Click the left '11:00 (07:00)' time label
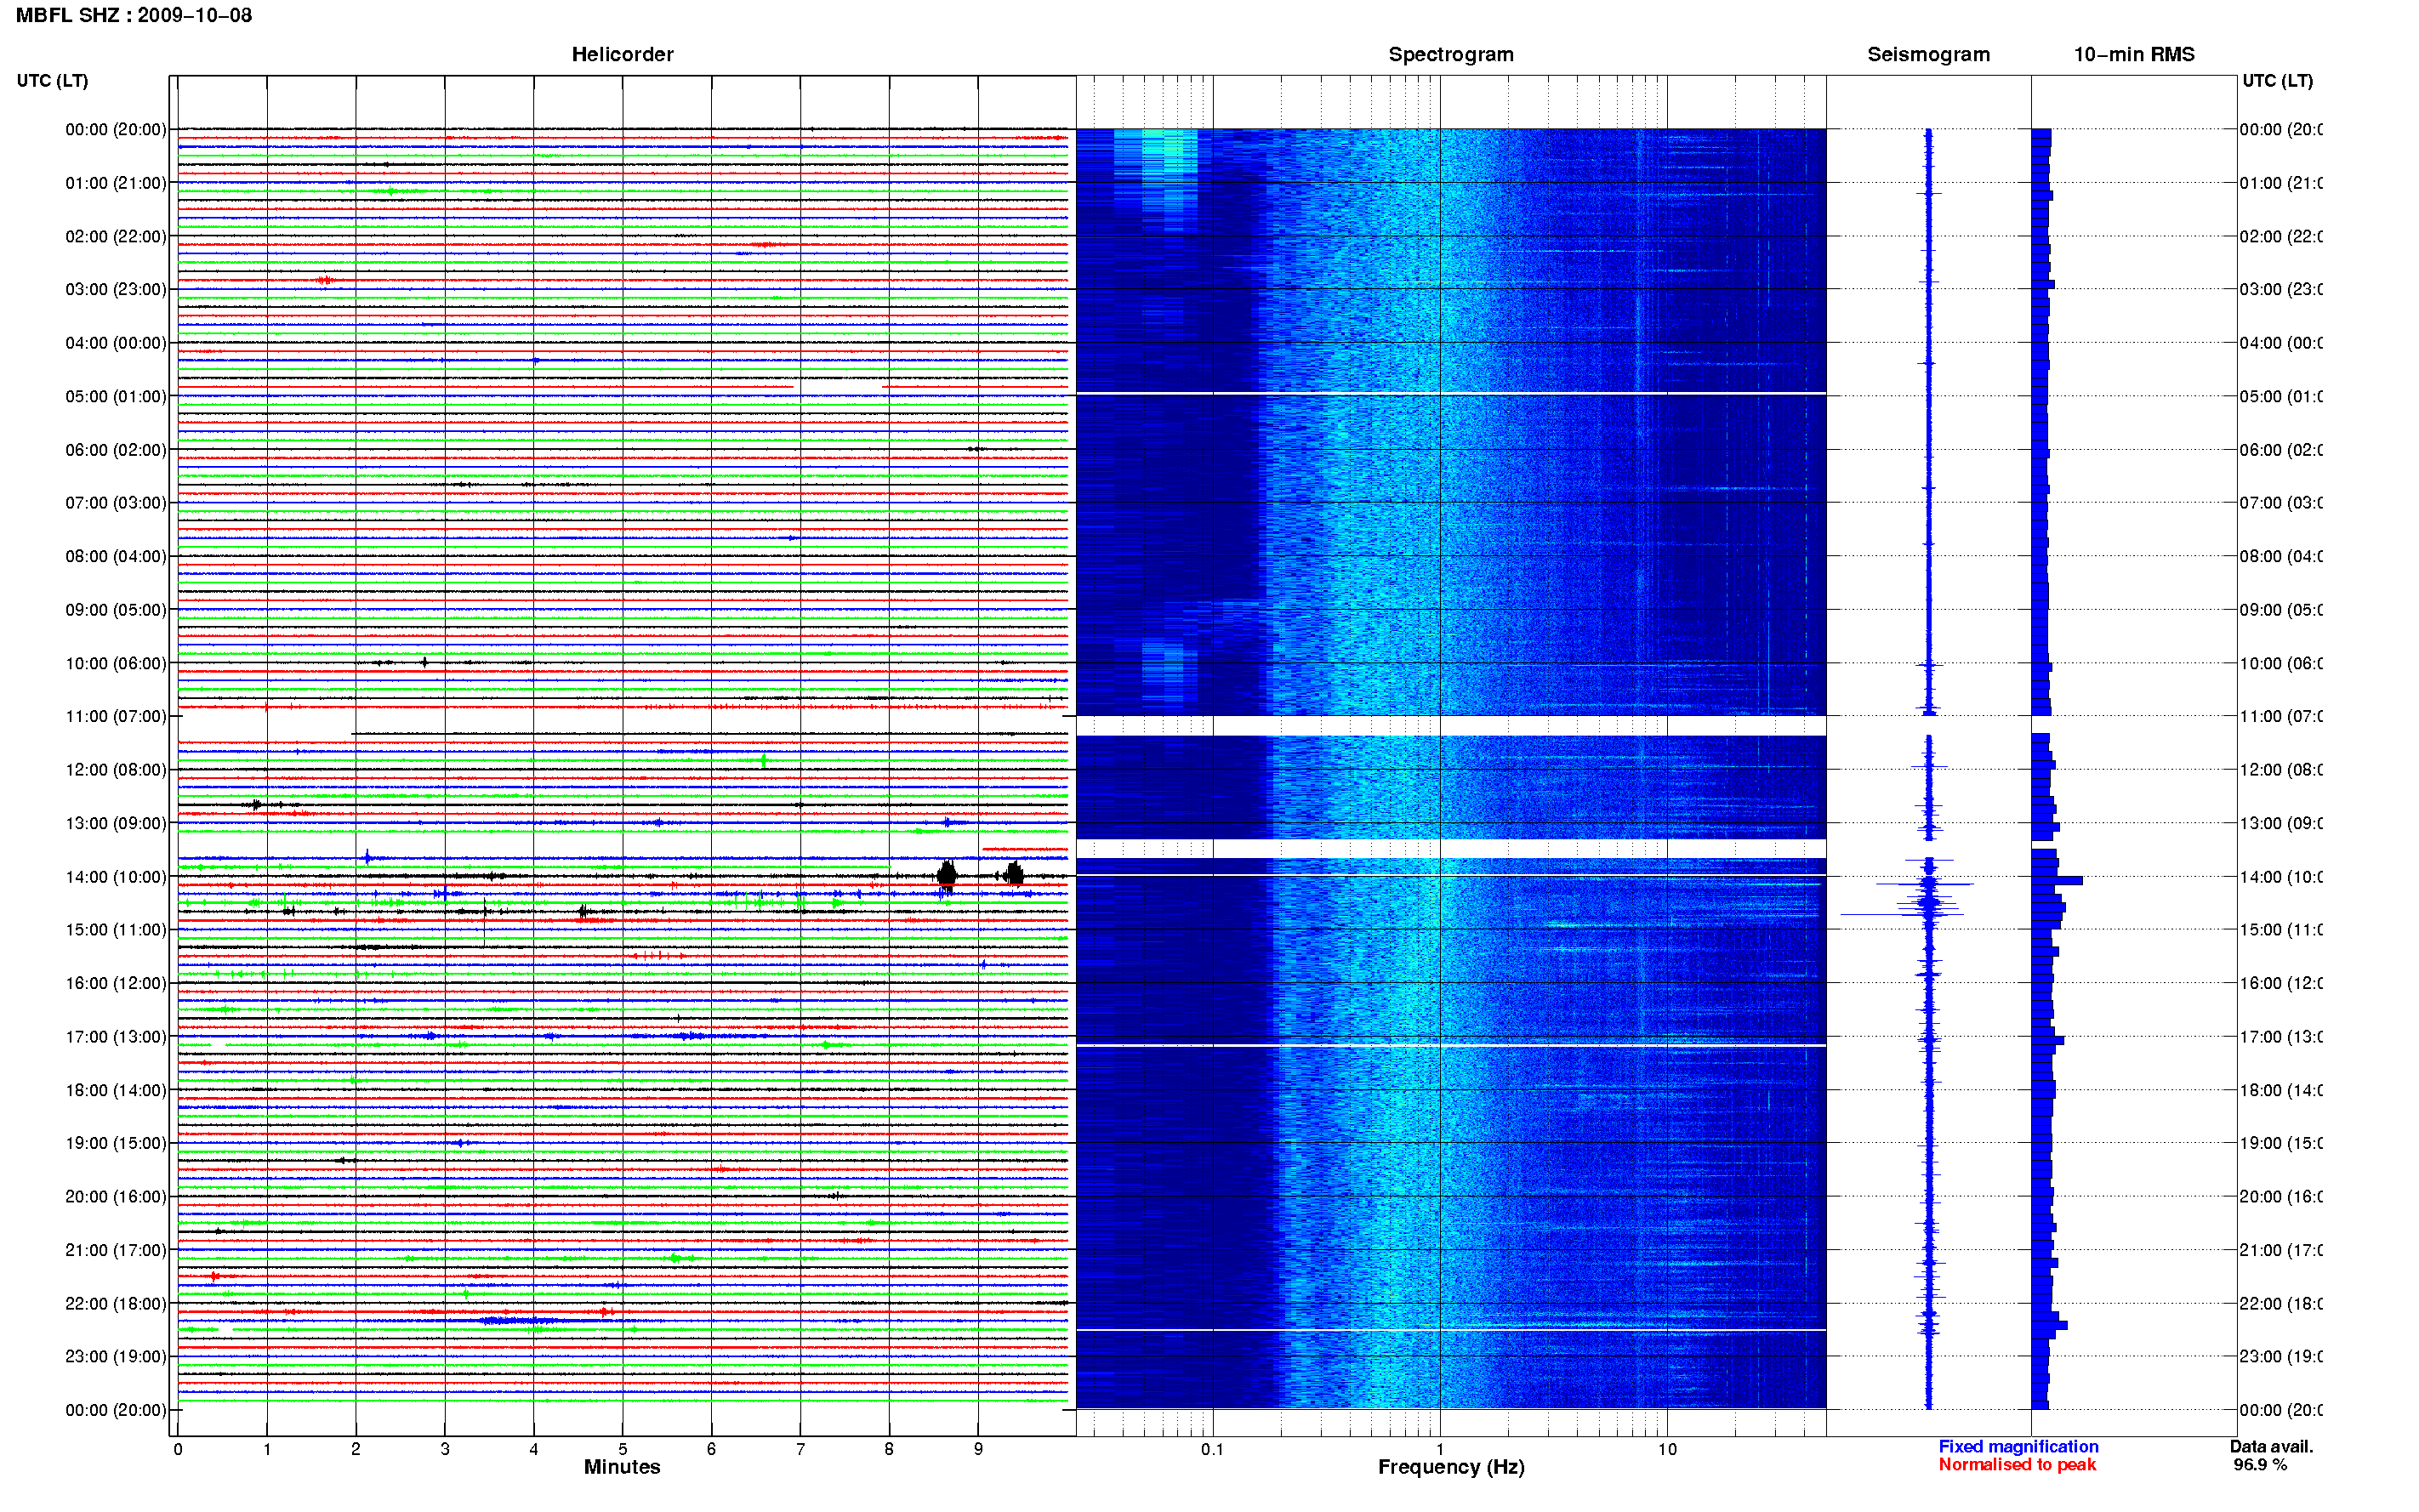Screen dimensions: 2419x1512 116,716
